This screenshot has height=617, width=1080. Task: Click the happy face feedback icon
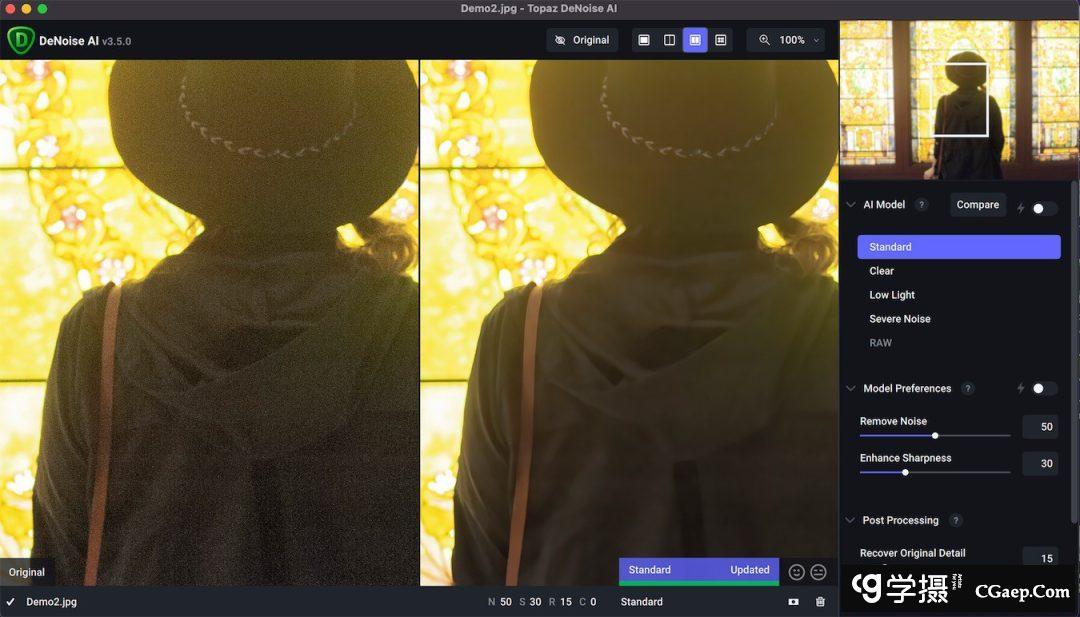coord(797,572)
